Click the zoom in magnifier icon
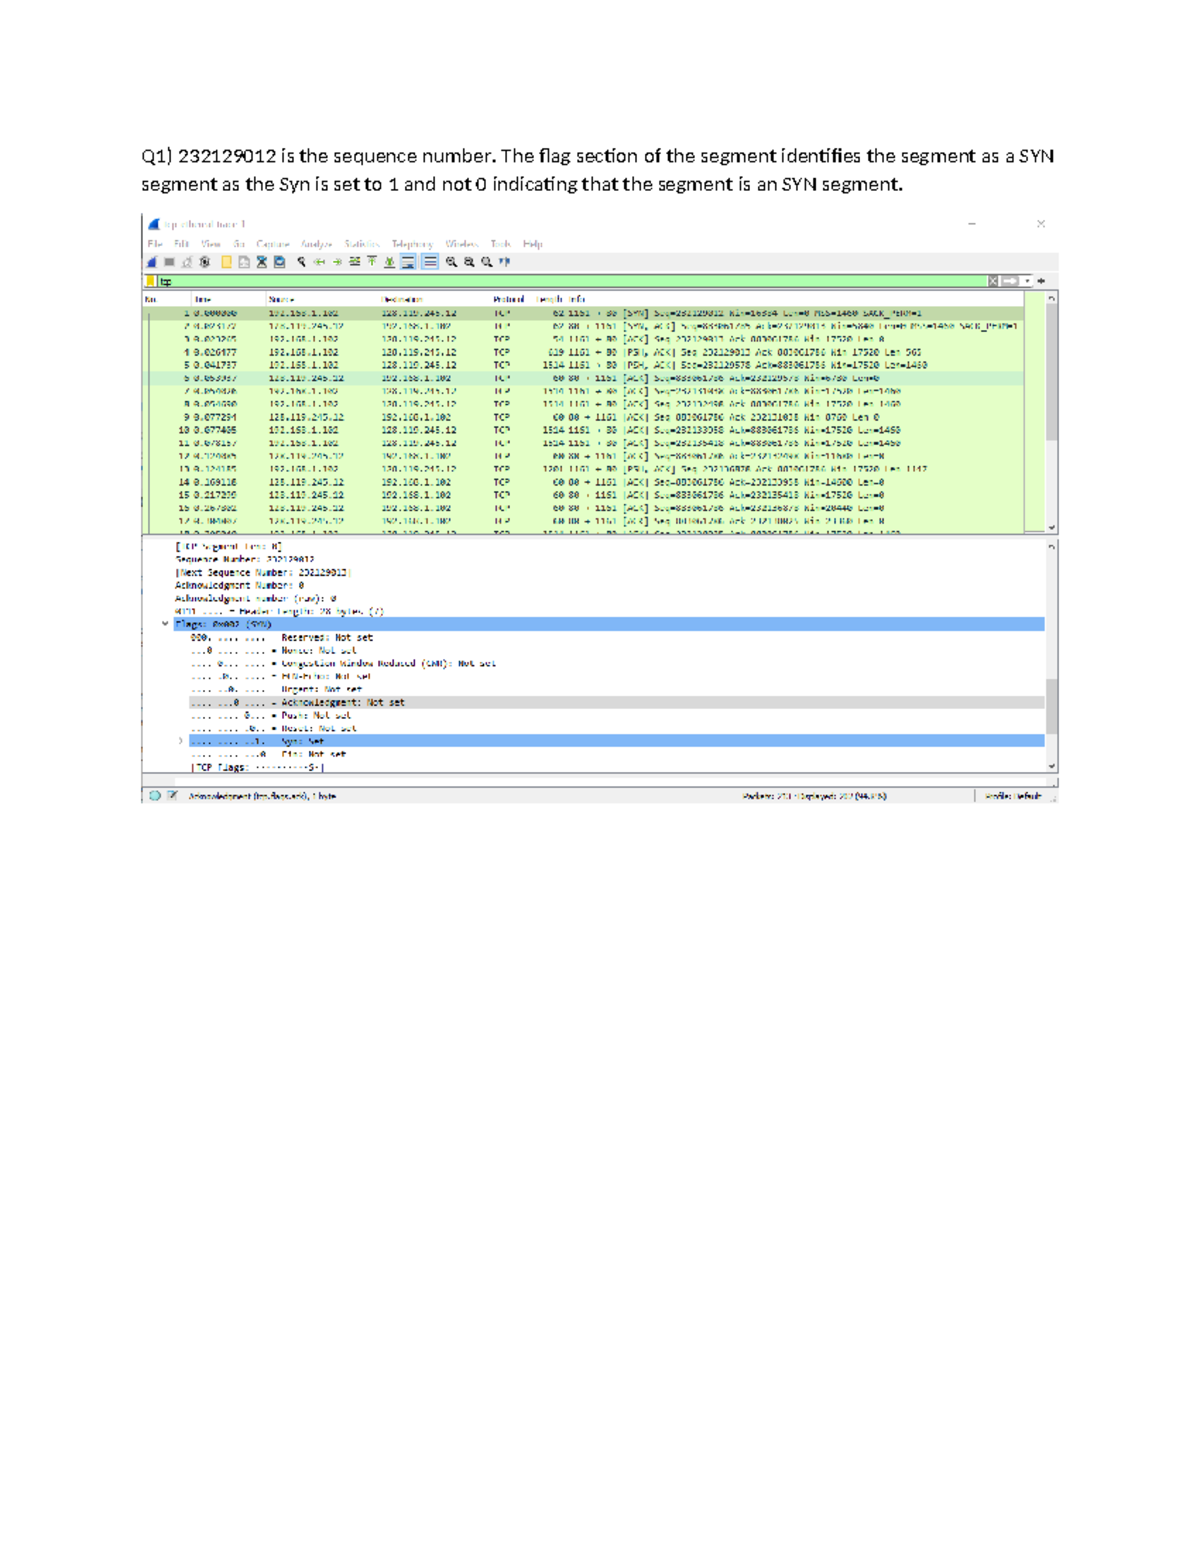 [452, 262]
